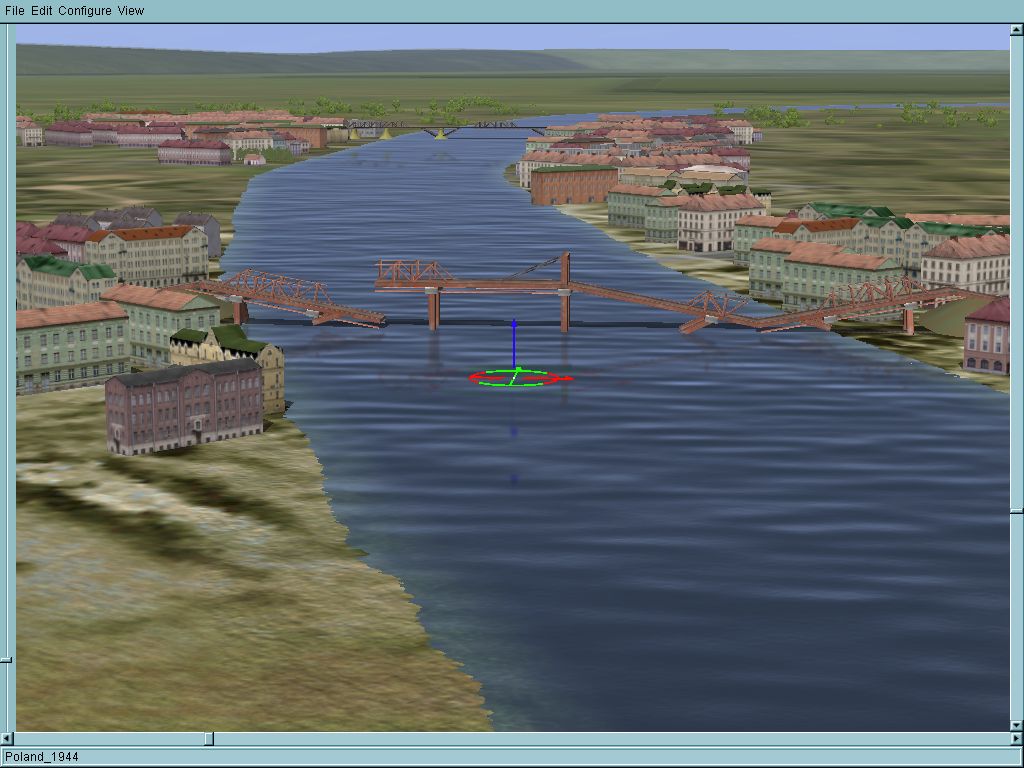
Task: Click the Poland_1944 status bar label
Action: pyautogui.click(x=42, y=757)
